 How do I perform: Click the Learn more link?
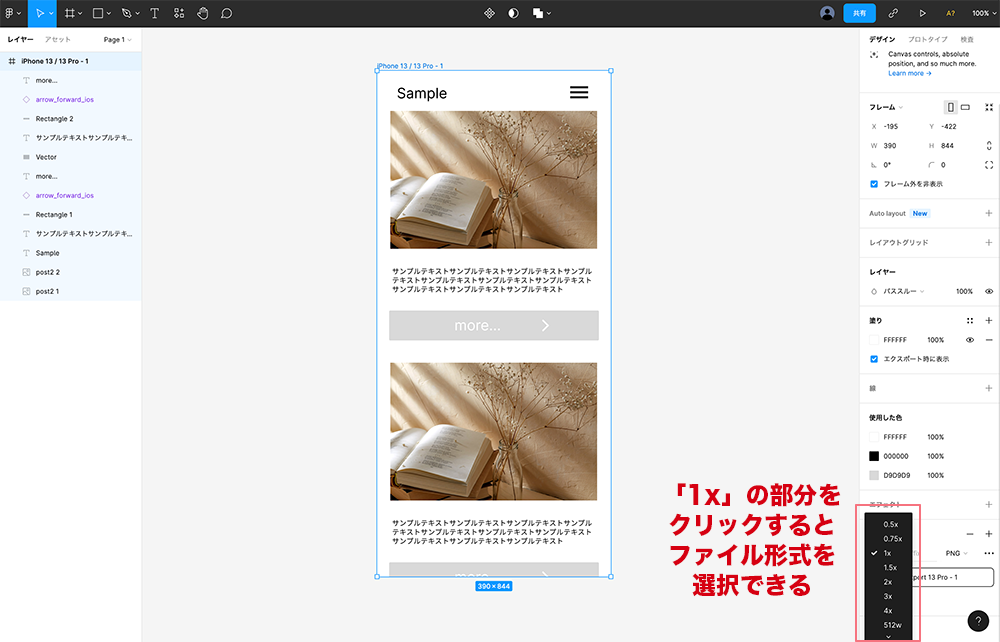909,73
